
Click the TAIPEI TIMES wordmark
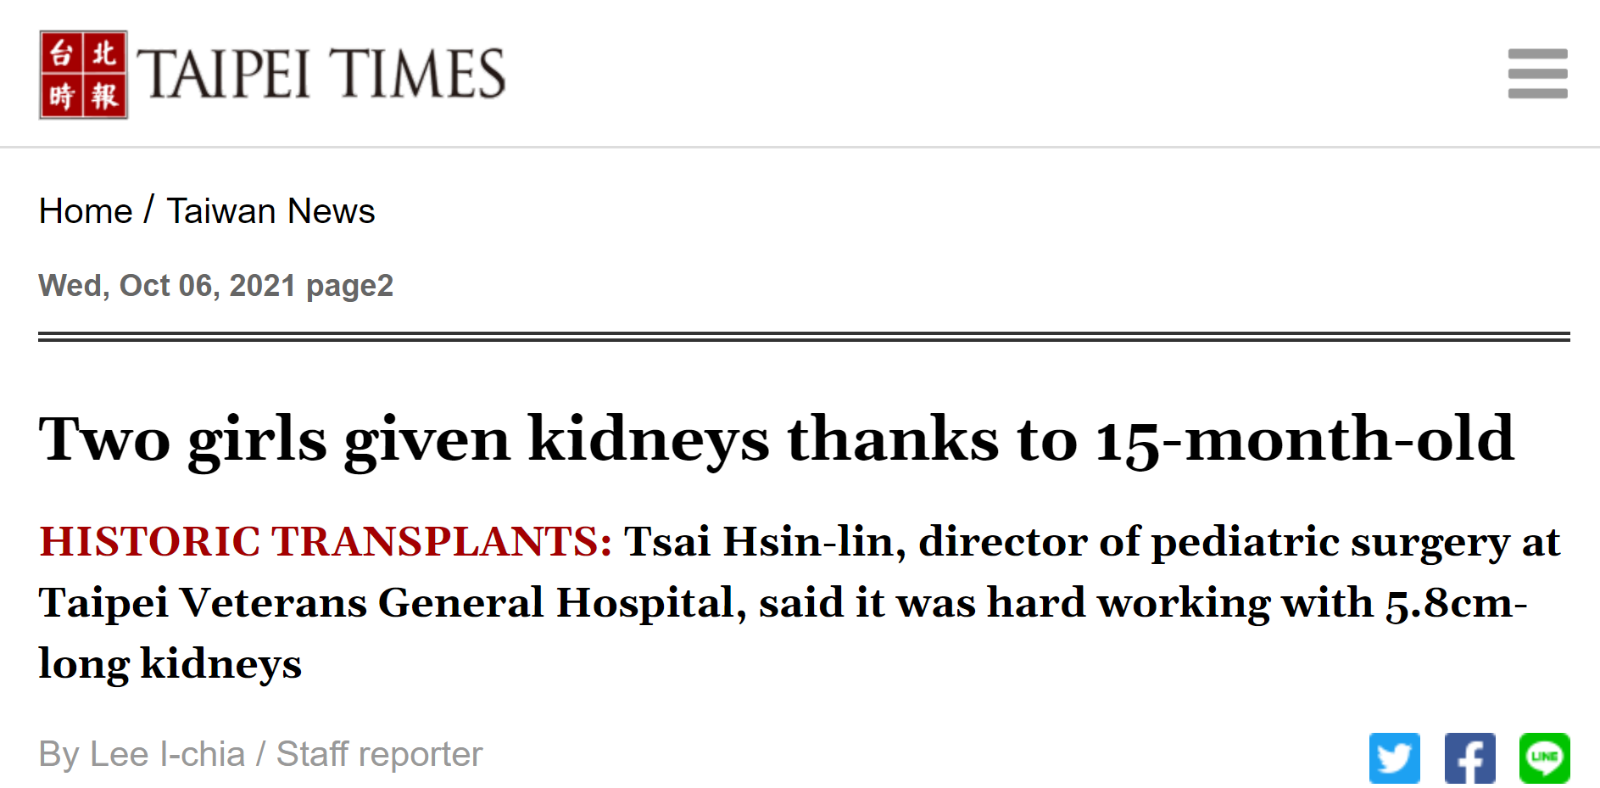[321, 75]
